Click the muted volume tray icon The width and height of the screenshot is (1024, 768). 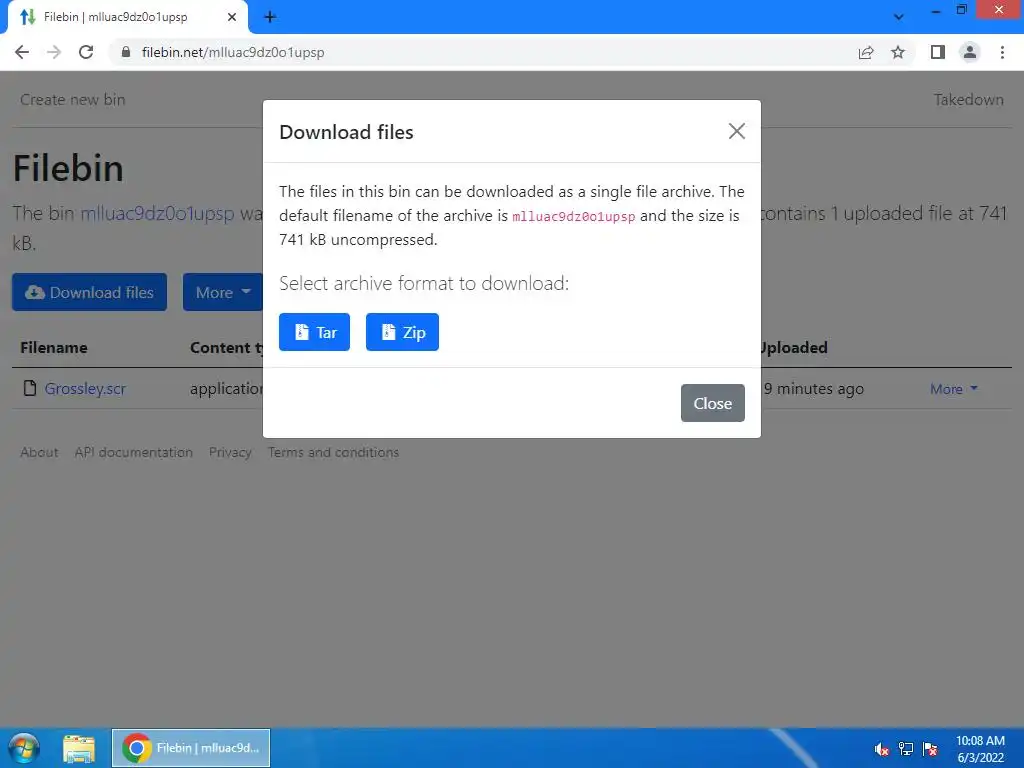(882, 749)
